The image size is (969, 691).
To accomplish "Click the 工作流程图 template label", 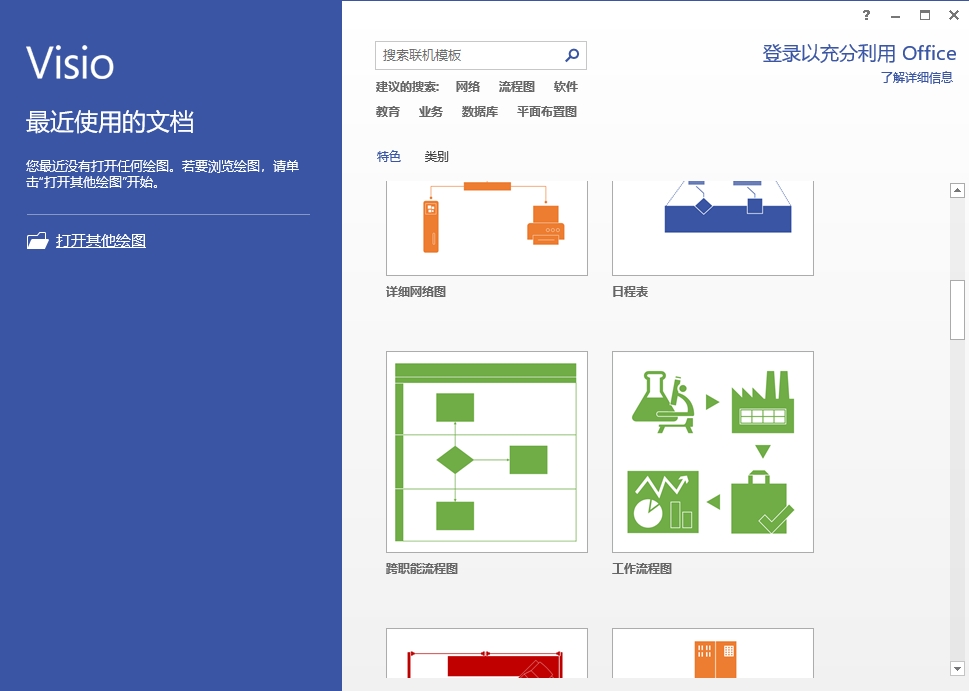I will pos(641,569).
